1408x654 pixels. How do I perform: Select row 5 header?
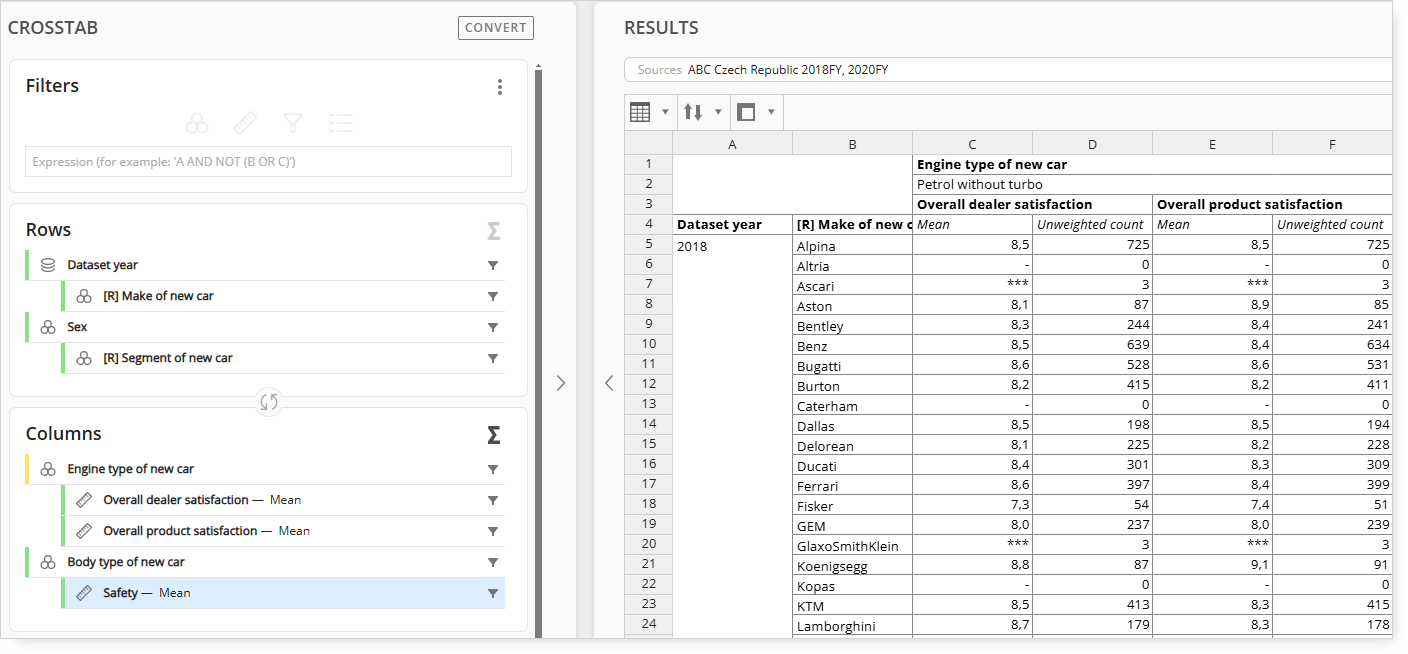tap(648, 244)
